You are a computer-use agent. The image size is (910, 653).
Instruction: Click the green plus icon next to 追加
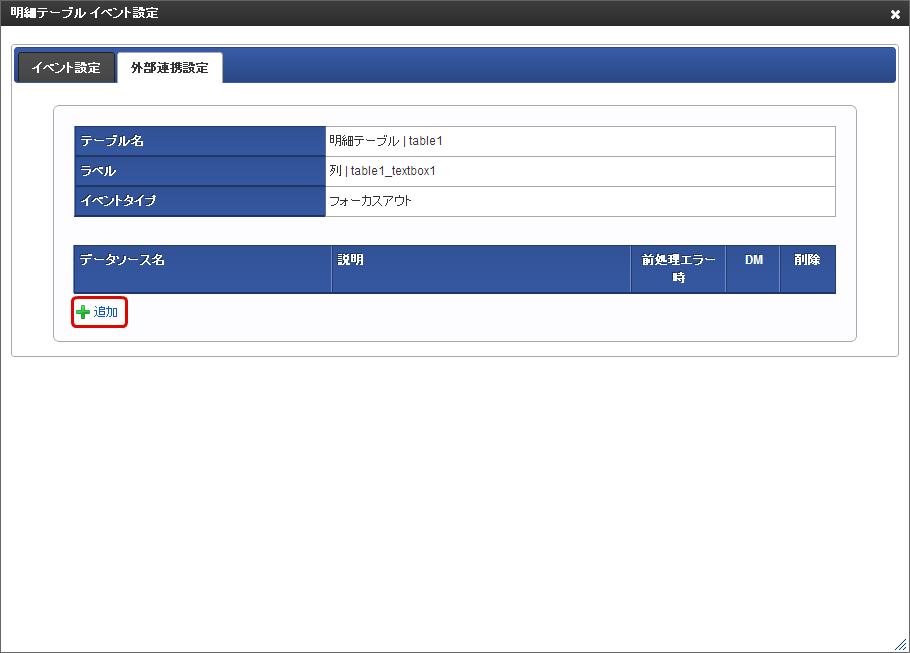coord(83,312)
